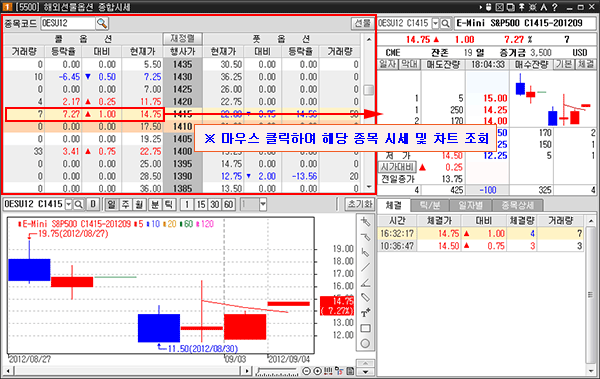Switch to the 일자별 tab
Screen dimensions: 600x379
[x=470, y=206]
